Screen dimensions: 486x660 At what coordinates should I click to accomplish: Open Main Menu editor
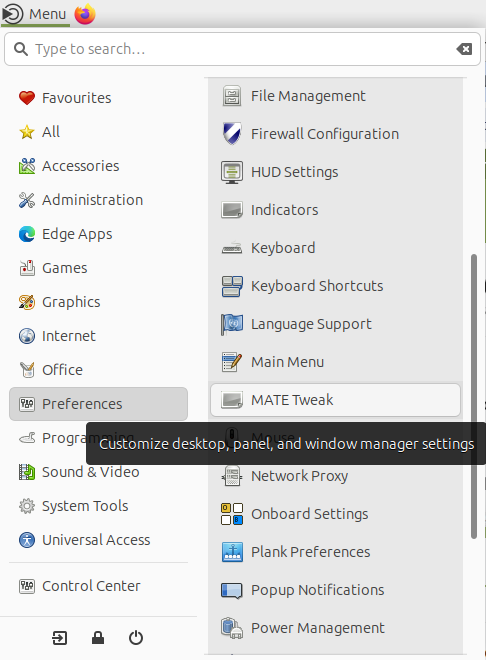(335, 362)
